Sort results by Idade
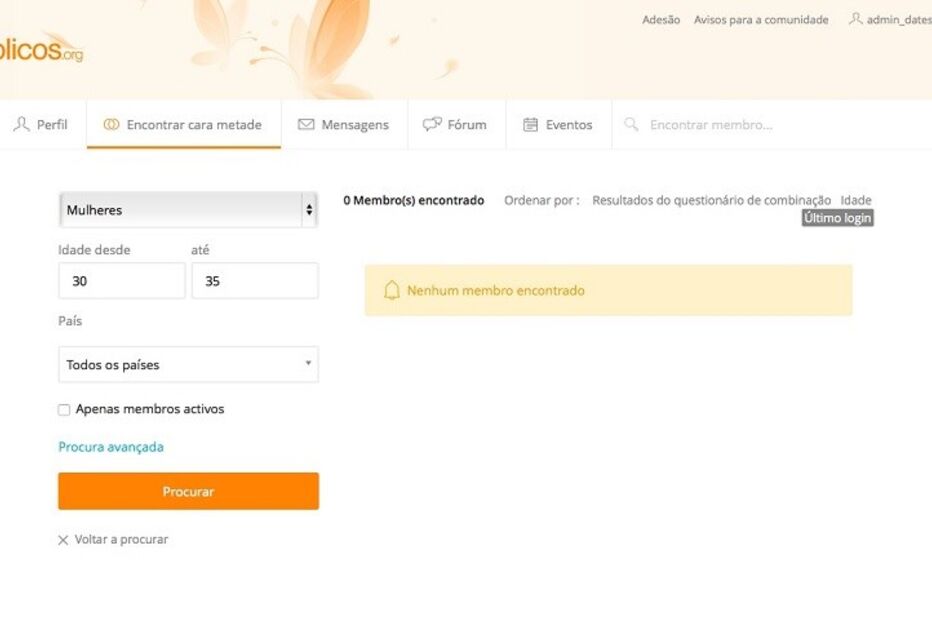This screenshot has width=932, height=621. pos(857,200)
